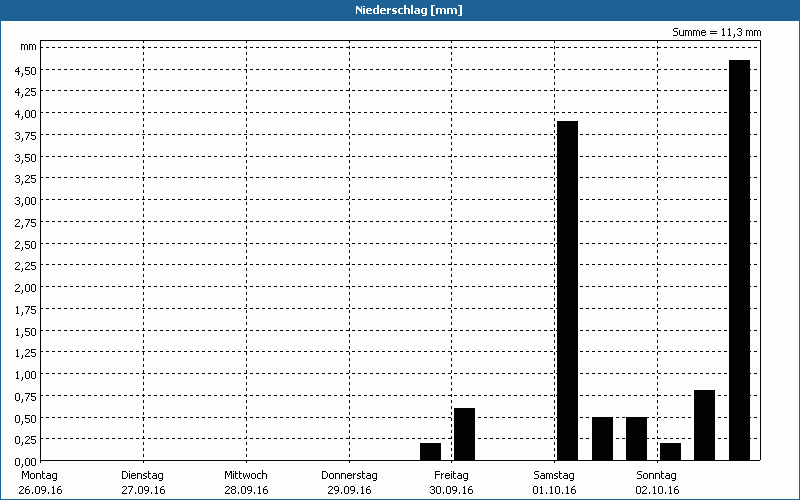
Task: Click the Sonntag bar reaching 0,8 mm
Action: point(705,426)
